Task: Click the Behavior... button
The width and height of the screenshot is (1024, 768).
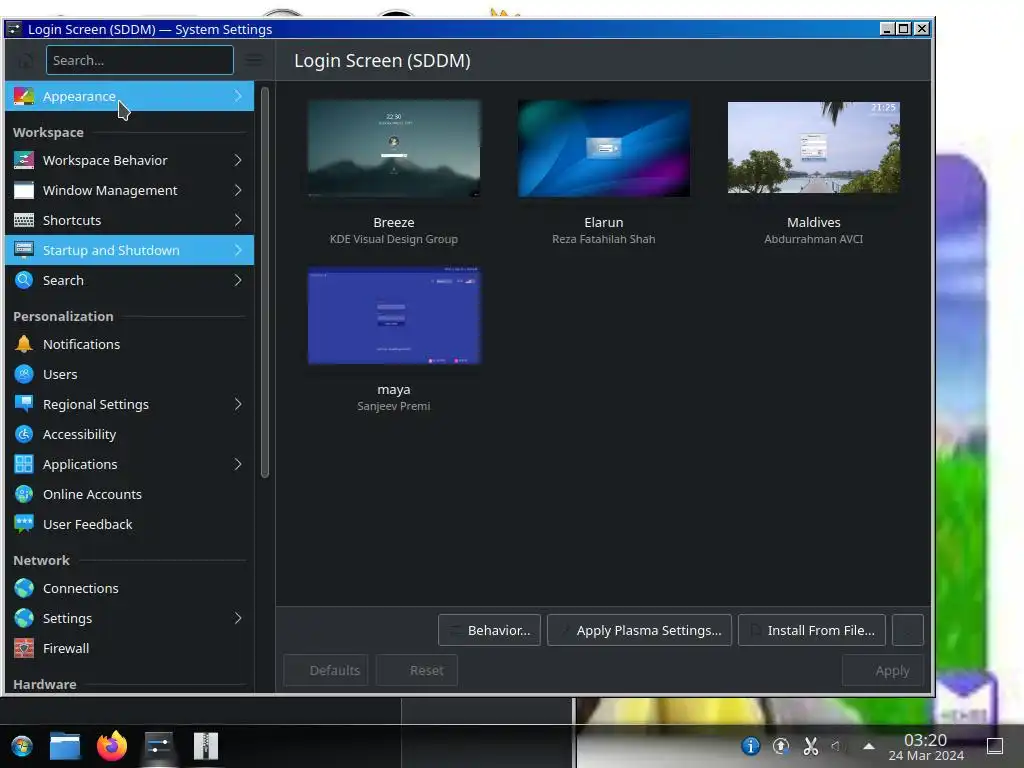Action: pyautogui.click(x=489, y=630)
